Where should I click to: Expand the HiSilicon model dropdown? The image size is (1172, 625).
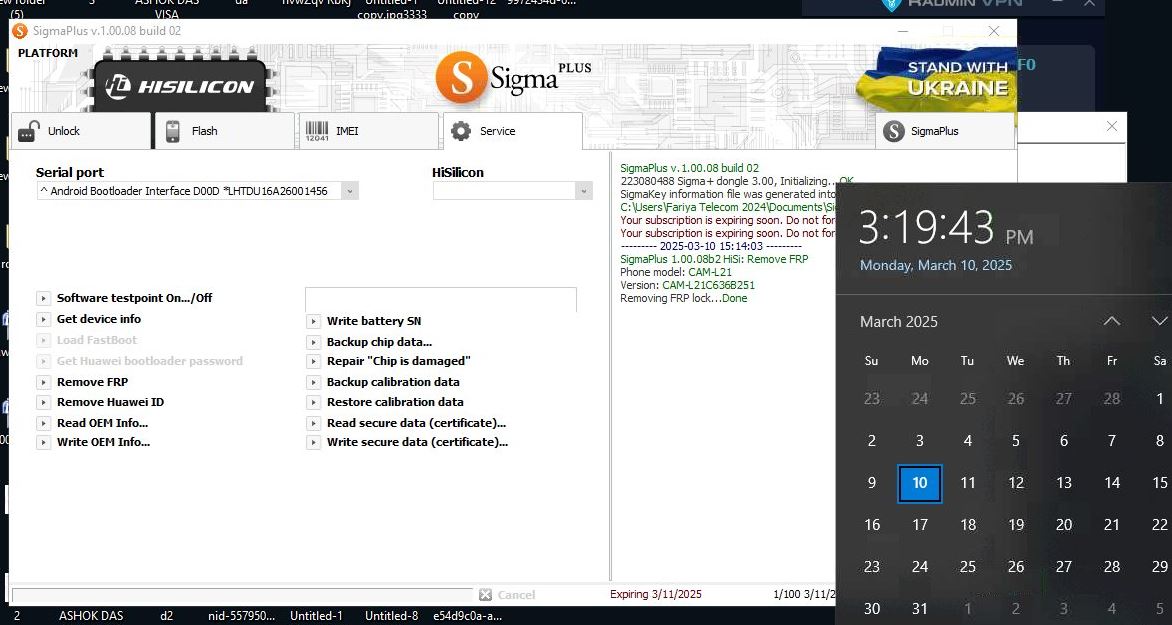point(583,191)
